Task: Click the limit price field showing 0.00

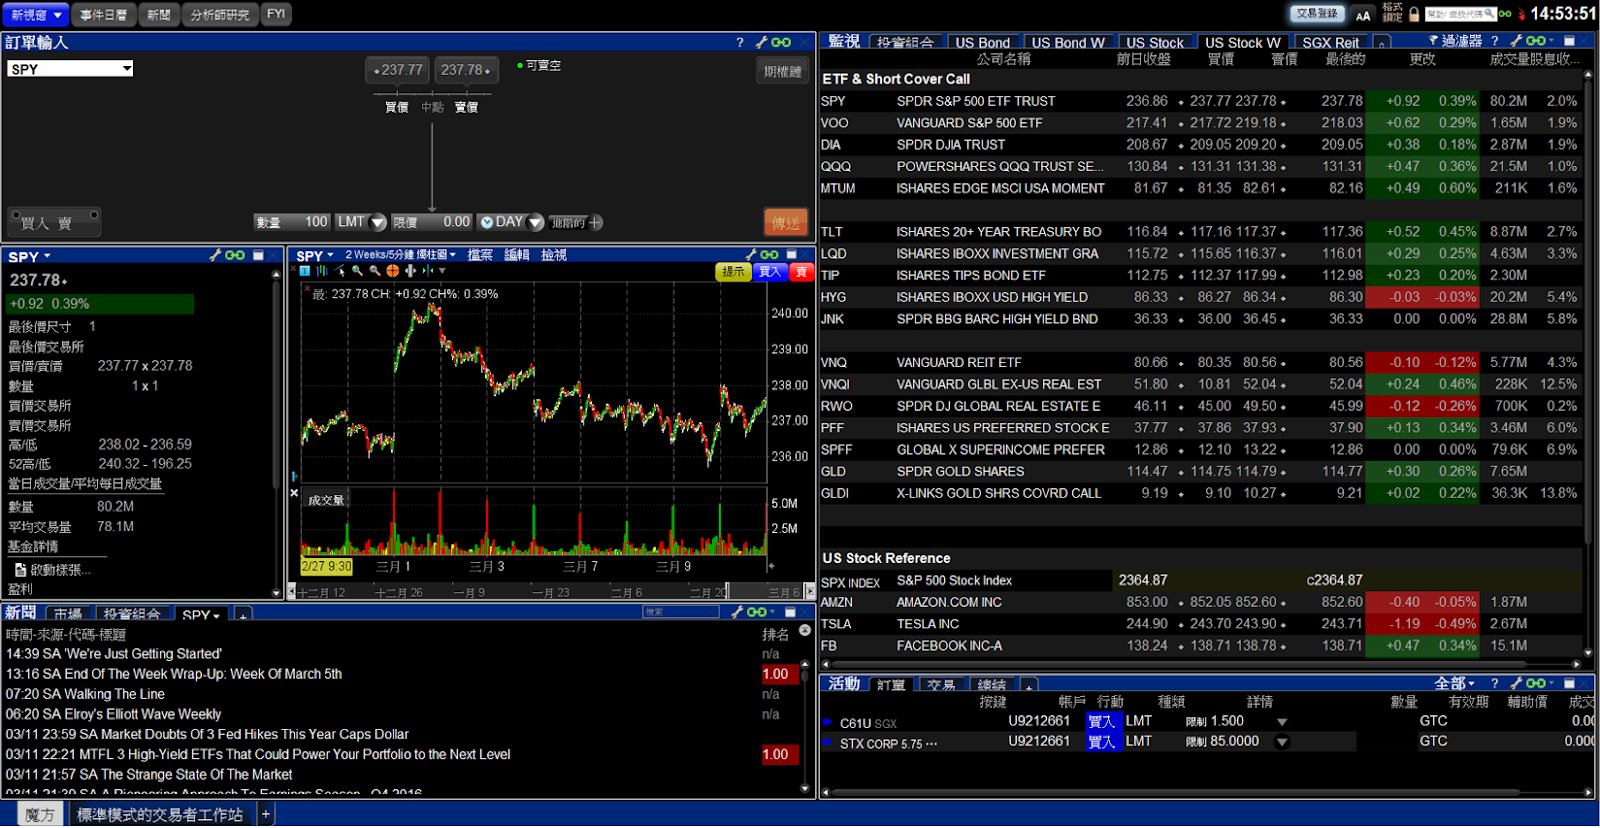Action: [x=432, y=222]
